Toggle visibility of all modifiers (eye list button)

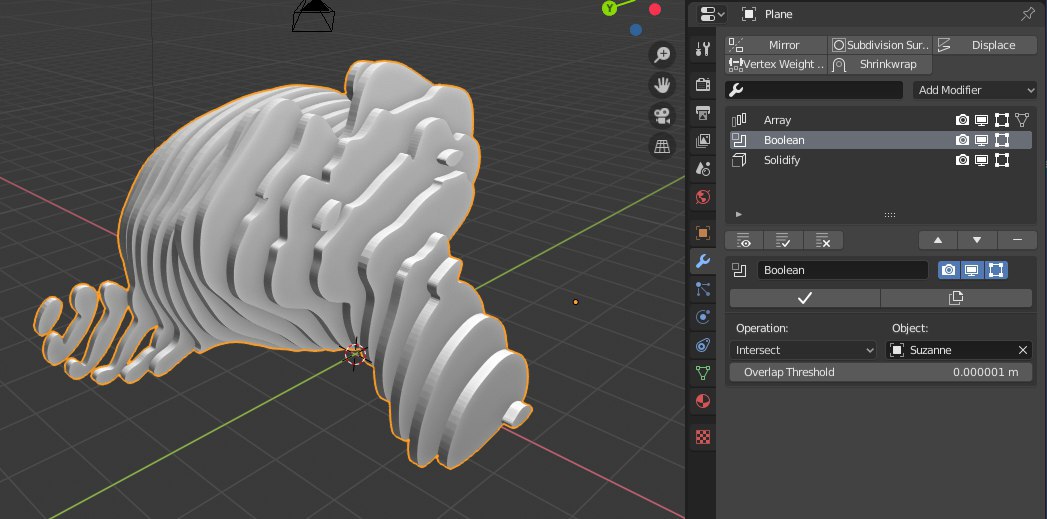tap(744, 240)
